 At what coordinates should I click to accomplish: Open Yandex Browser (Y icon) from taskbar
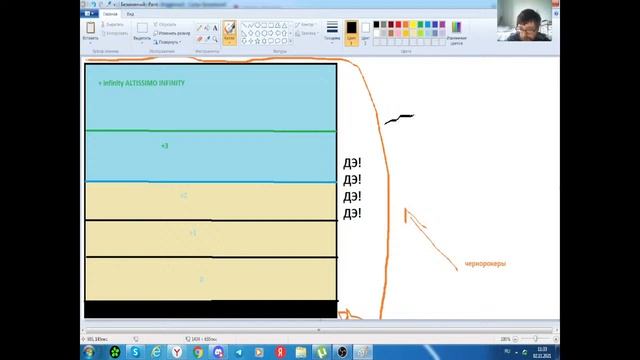pyautogui.click(x=177, y=352)
